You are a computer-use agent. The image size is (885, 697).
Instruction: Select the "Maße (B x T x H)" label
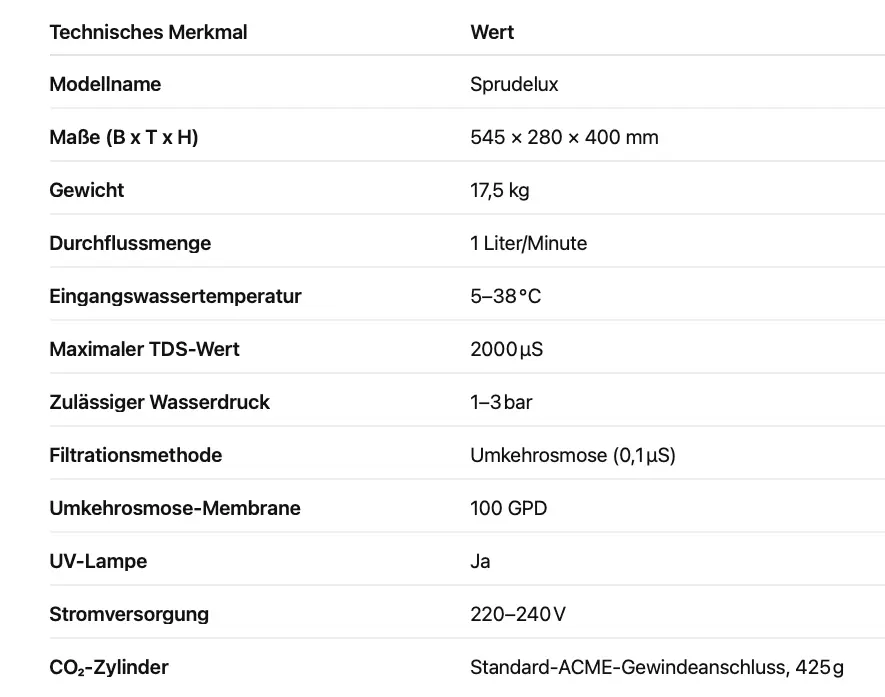click(x=124, y=137)
